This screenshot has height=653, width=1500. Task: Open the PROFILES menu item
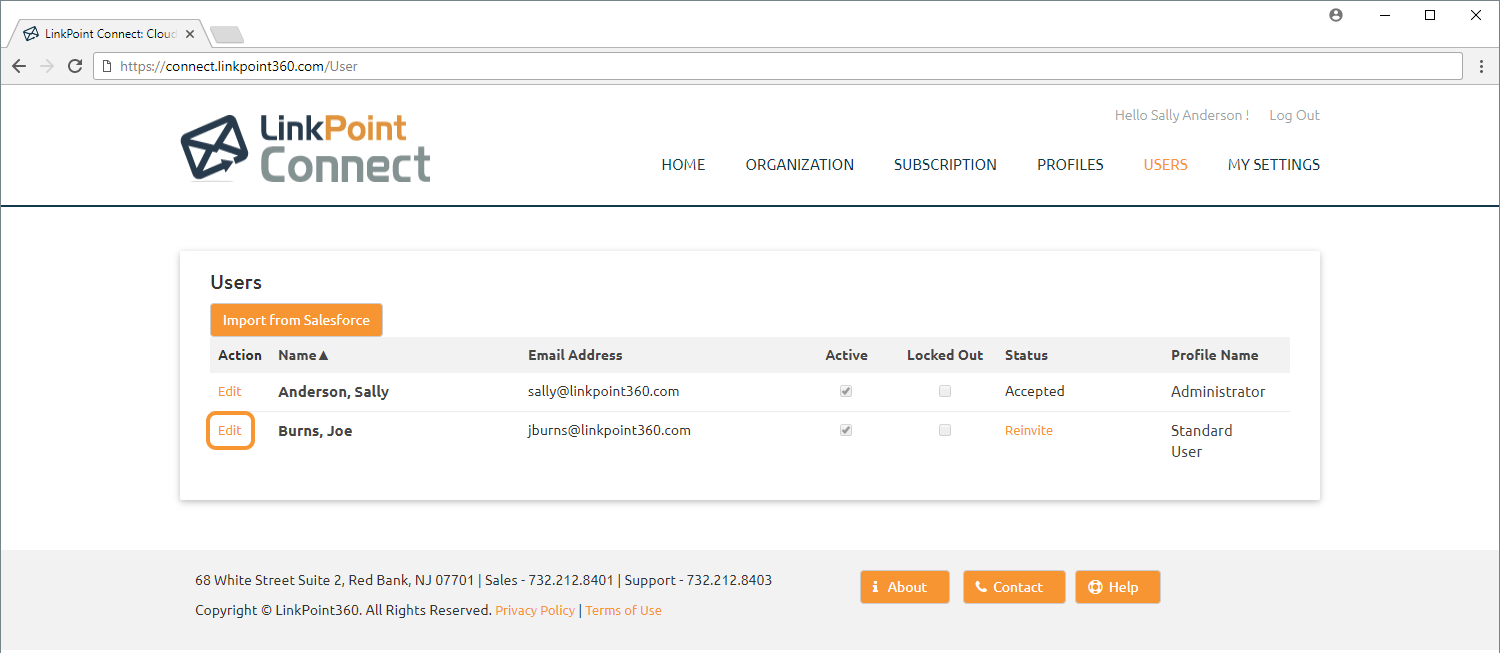[x=1070, y=165]
